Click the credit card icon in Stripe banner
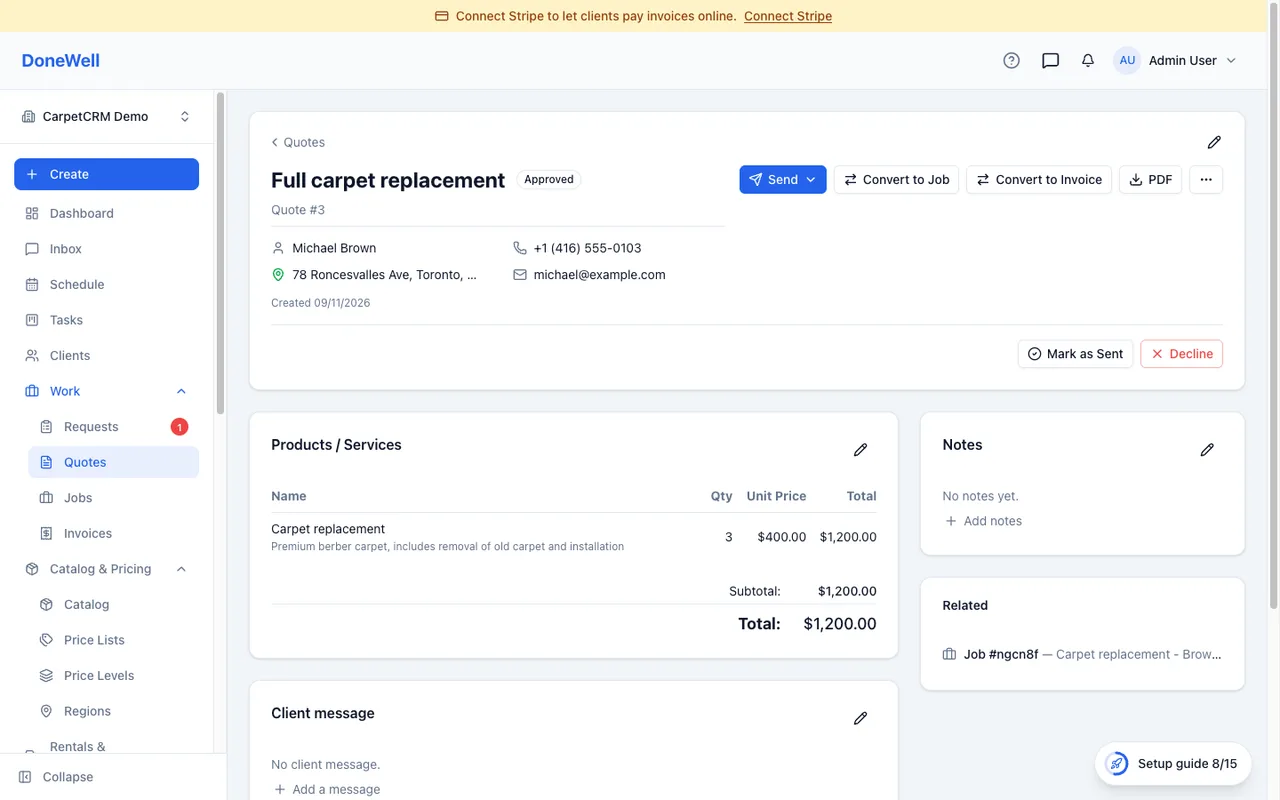 (x=441, y=16)
